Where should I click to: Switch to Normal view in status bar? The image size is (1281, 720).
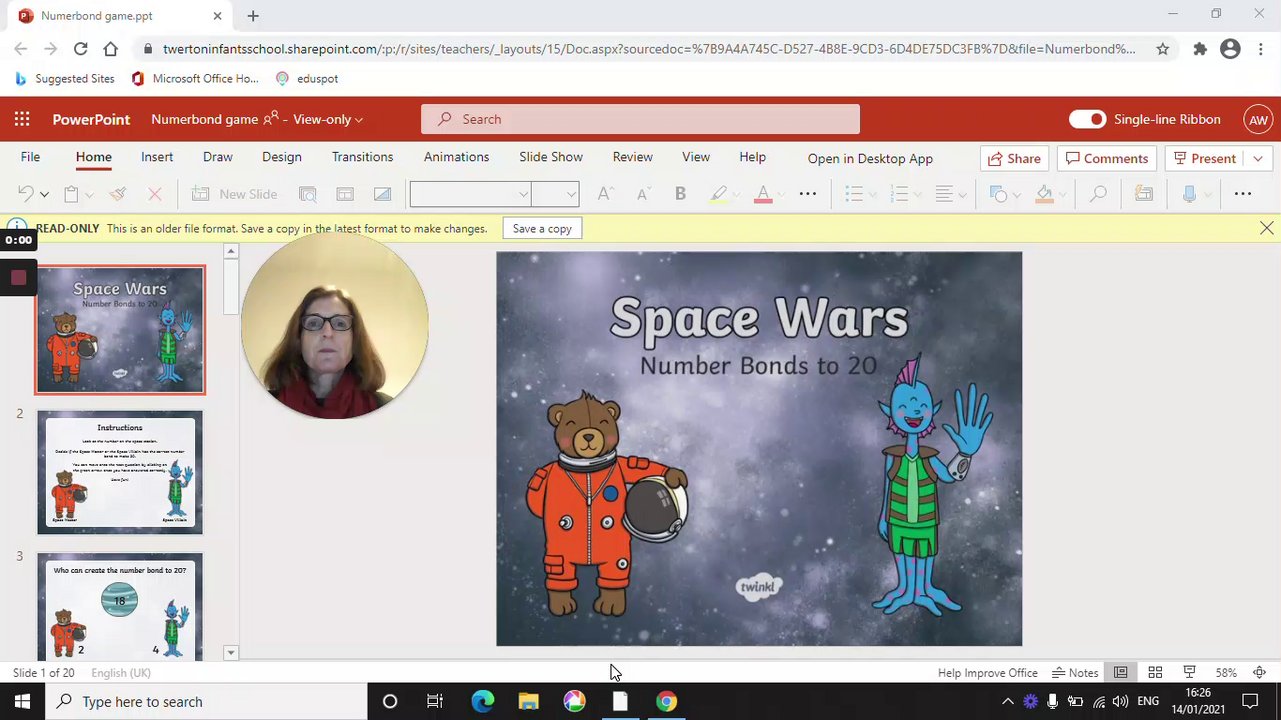coord(1121,672)
